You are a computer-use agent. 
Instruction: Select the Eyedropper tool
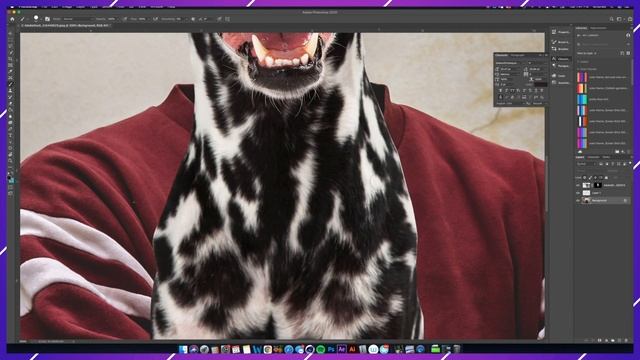point(11,71)
